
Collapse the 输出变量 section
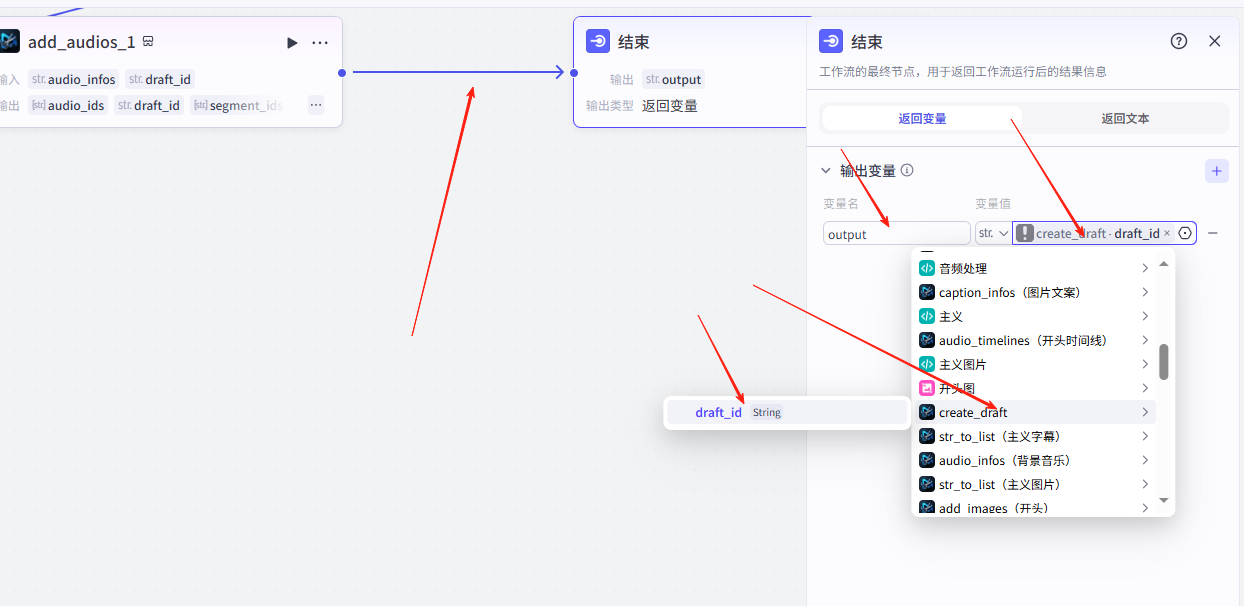[826, 171]
